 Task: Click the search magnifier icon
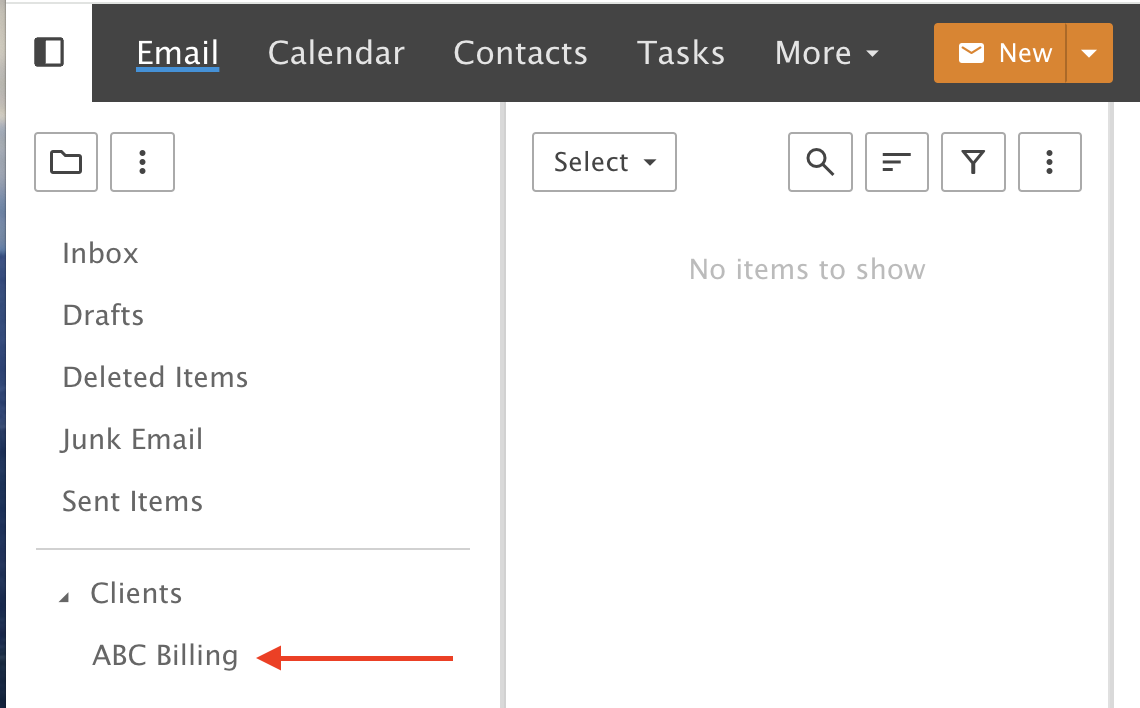point(820,162)
